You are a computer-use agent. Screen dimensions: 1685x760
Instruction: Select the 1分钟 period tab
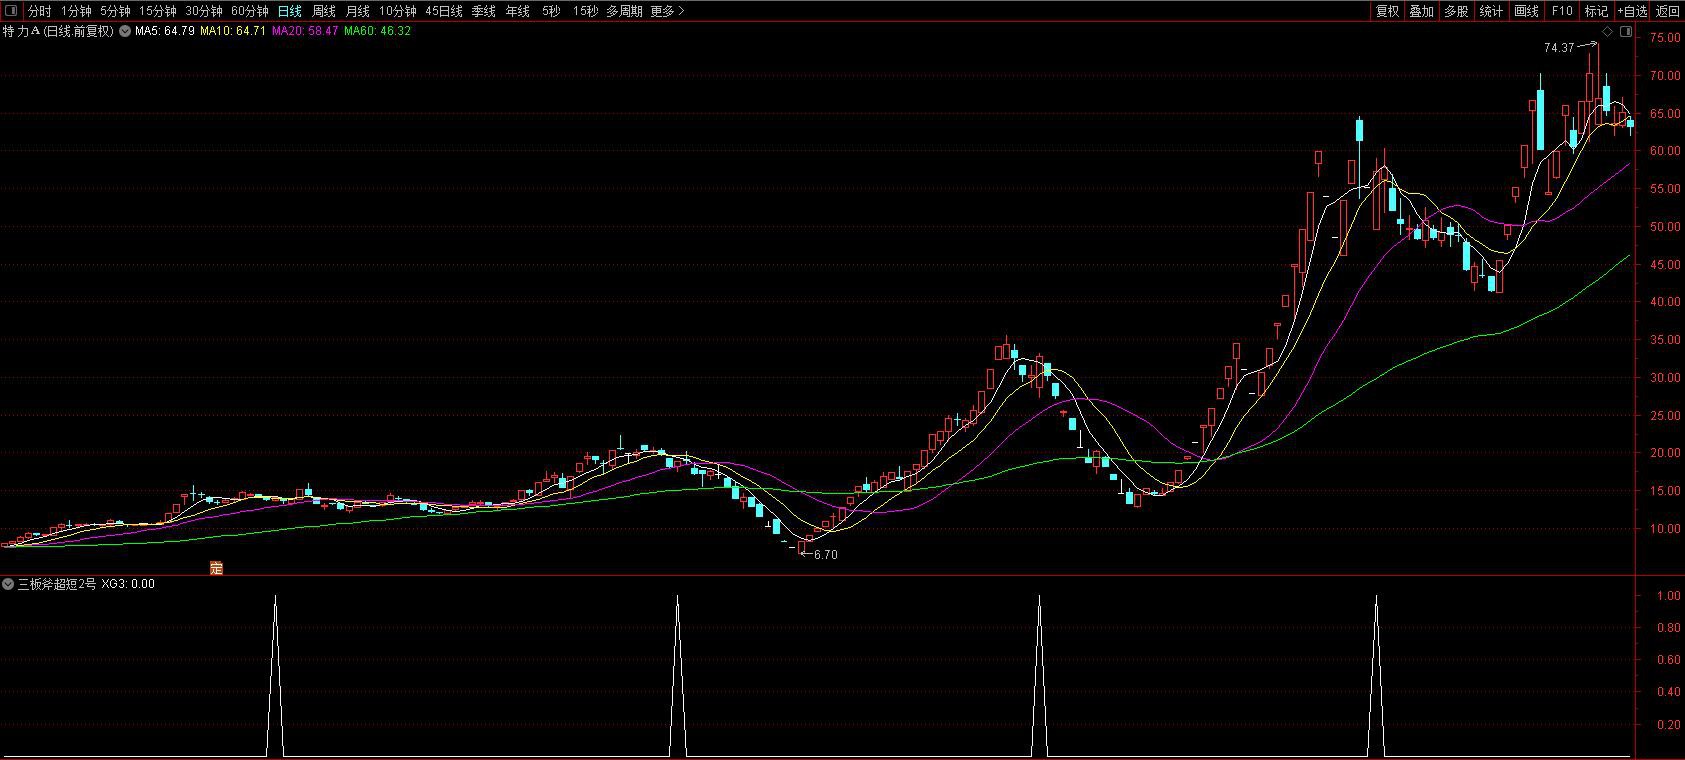76,11
